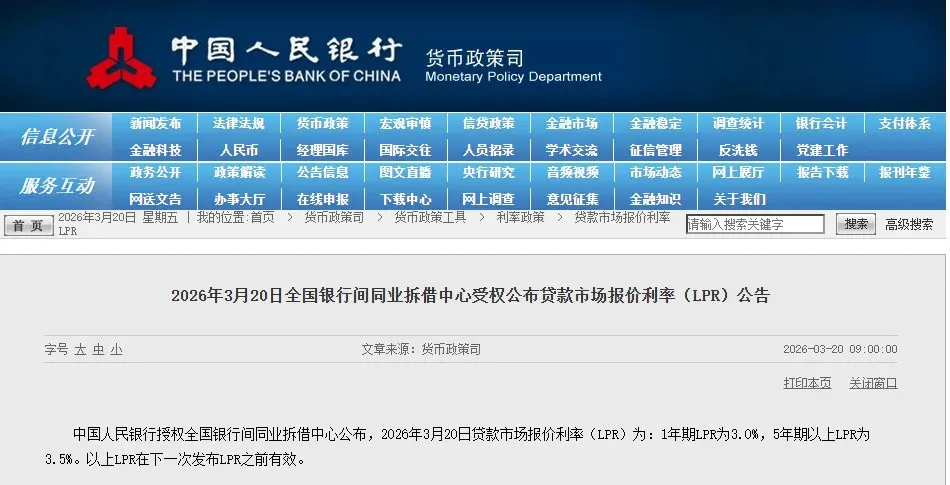Go to 支付体系
This screenshot has height=485, width=950.
coord(905,124)
